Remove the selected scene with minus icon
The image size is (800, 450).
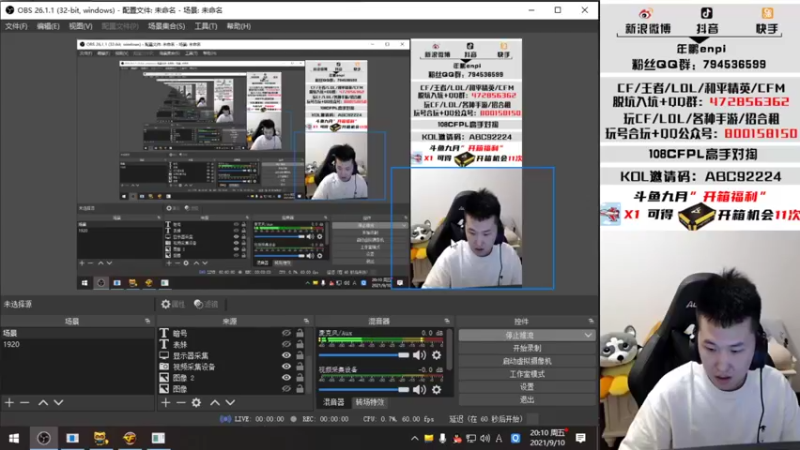point(24,403)
